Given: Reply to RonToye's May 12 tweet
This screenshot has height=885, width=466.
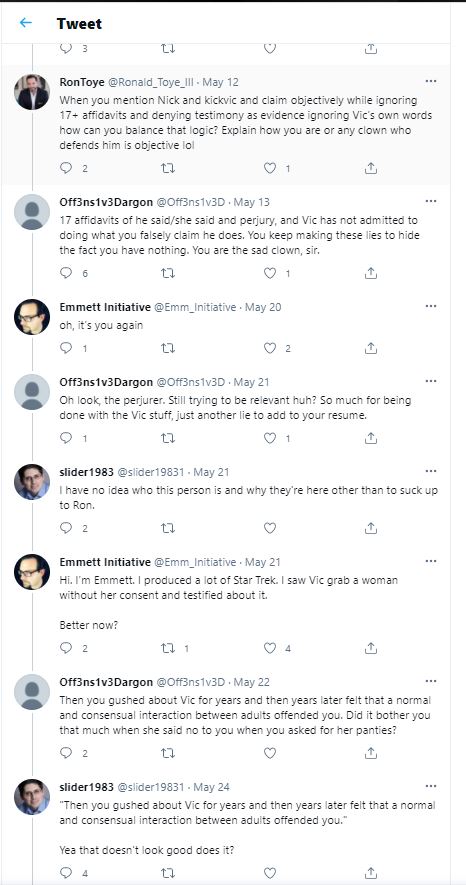Looking at the screenshot, I should 66,168.
